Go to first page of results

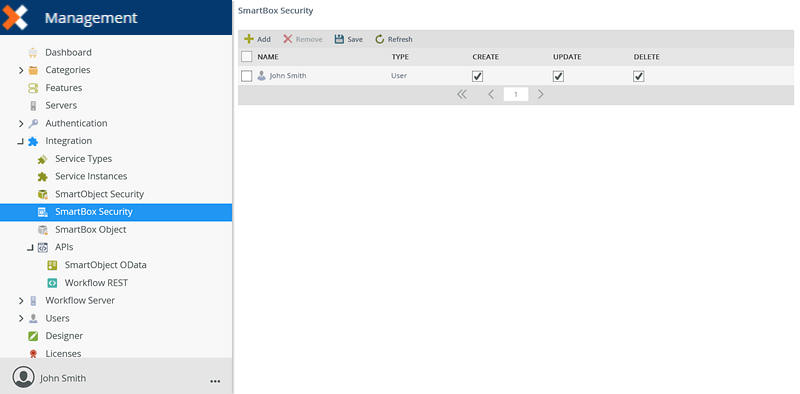tap(462, 94)
